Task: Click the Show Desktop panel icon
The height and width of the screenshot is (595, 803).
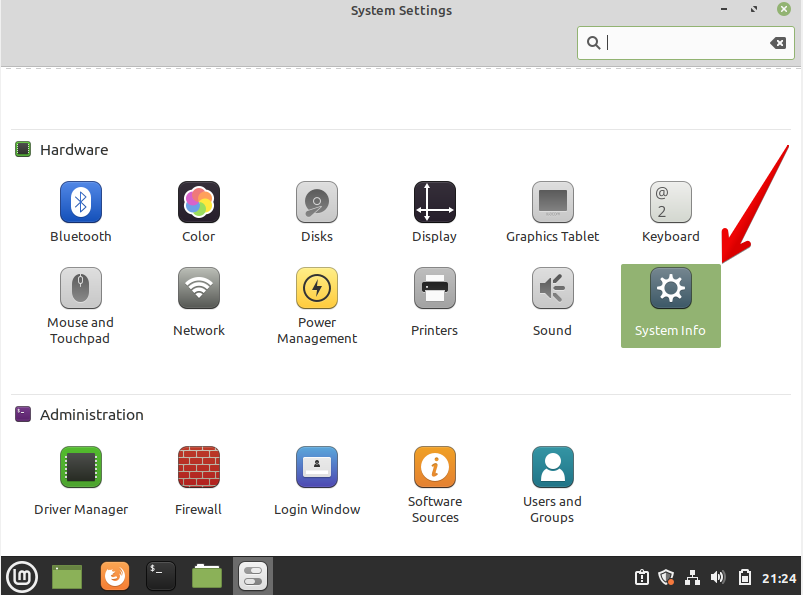Action: (67, 577)
